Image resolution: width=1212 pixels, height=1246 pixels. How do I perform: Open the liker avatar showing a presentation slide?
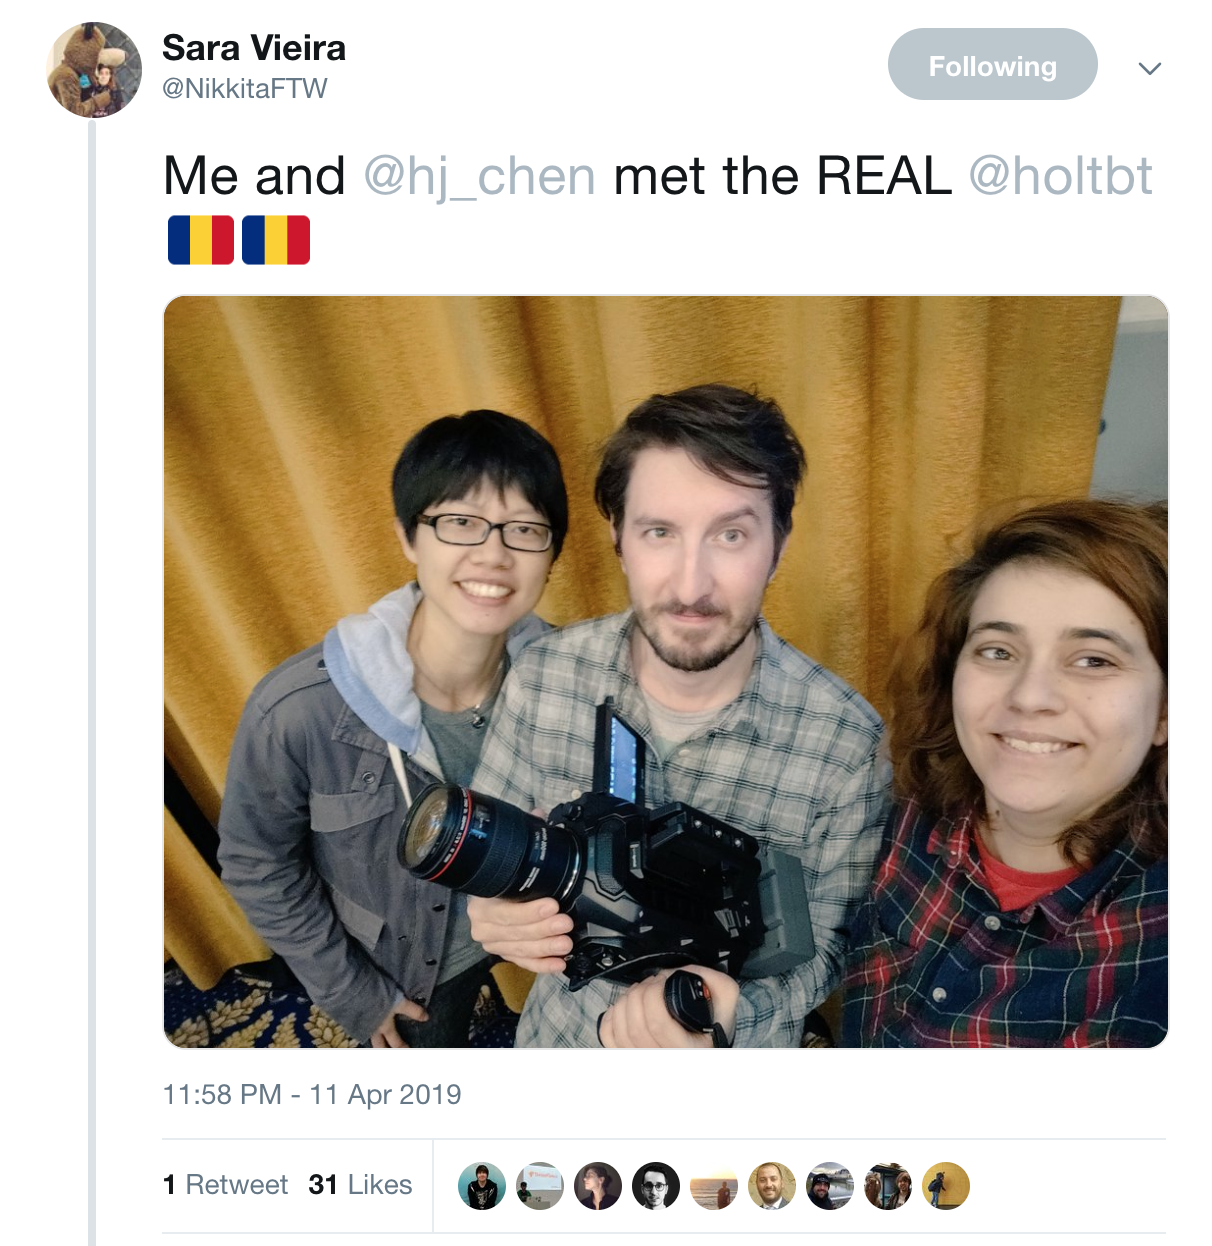point(540,1186)
